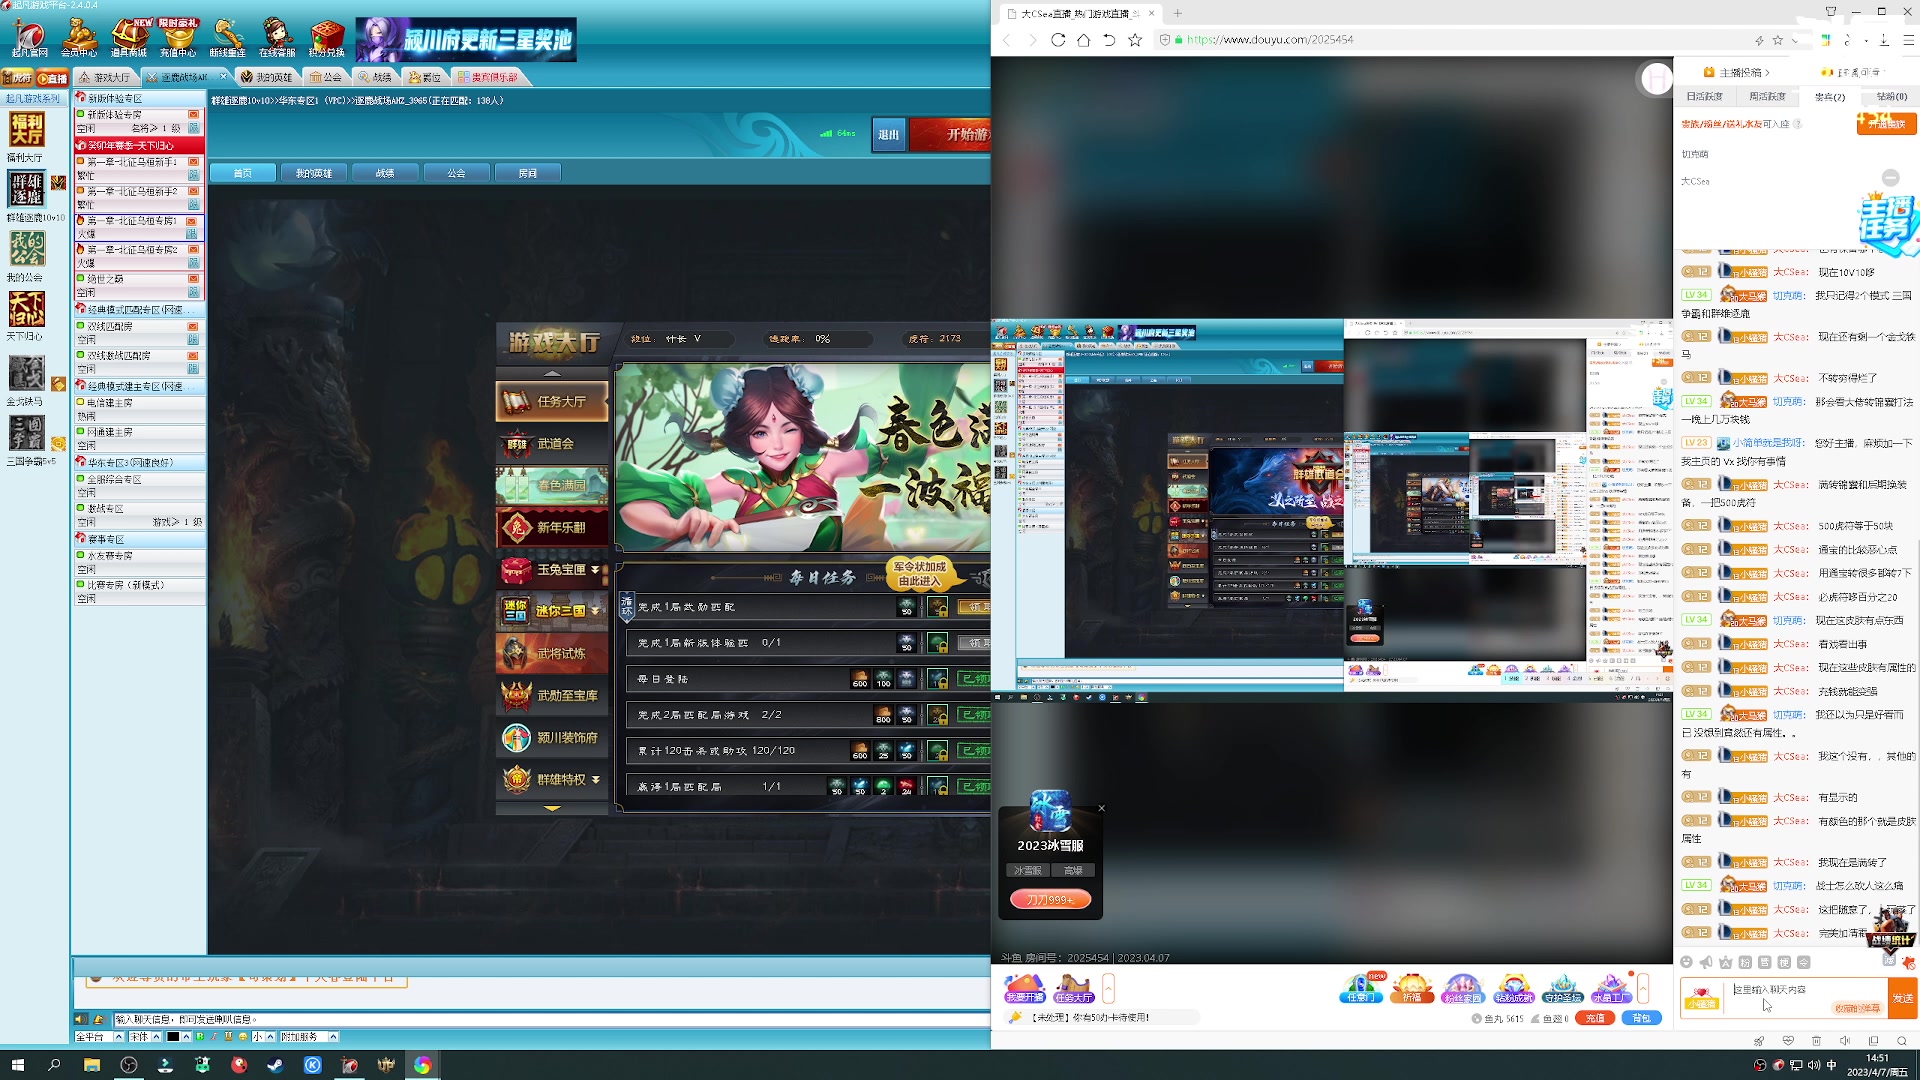The width and height of the screenshot is (1920, 1080).
Task: Toggle volume icon in Douyu bottom toolbar
Action: pyautogui.click(x=1845, y=1041)
